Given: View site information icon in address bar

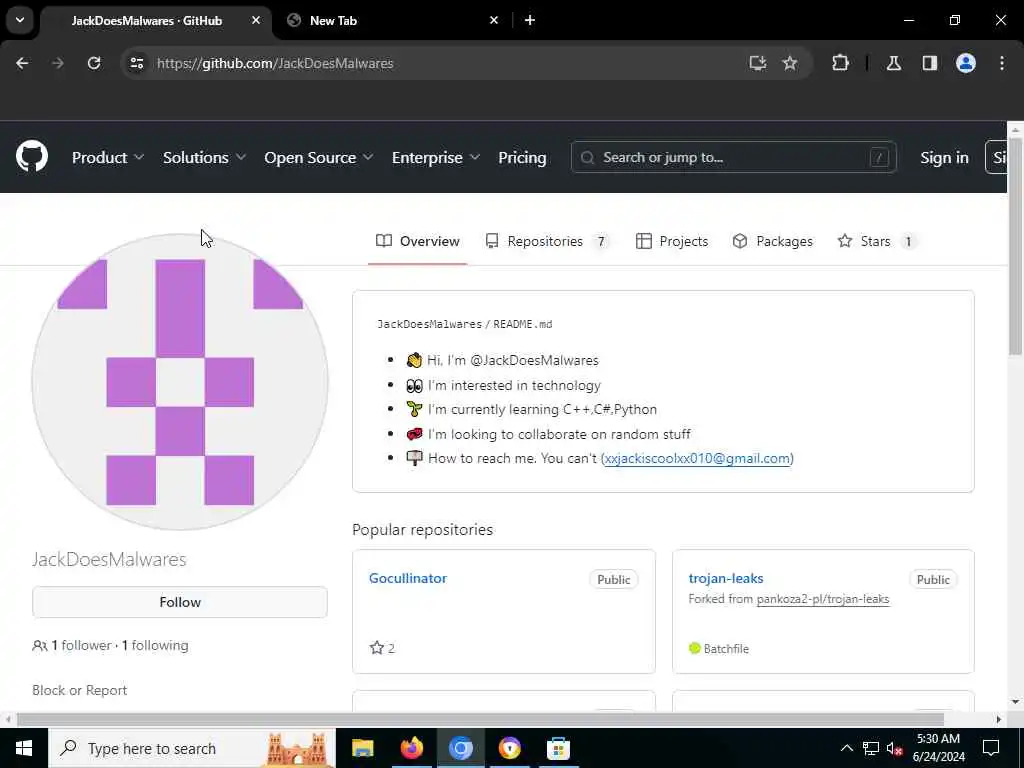Looking at the screenshot, I should click(x=136, y=63).
